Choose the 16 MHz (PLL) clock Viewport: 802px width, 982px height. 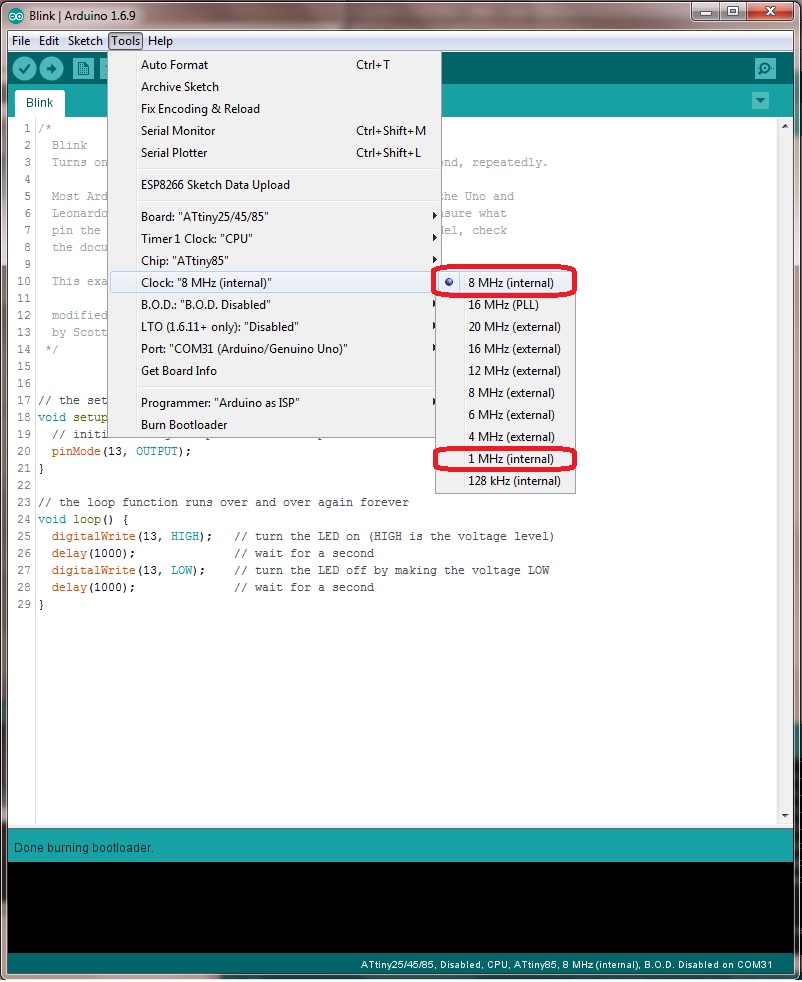click(505, 305)
